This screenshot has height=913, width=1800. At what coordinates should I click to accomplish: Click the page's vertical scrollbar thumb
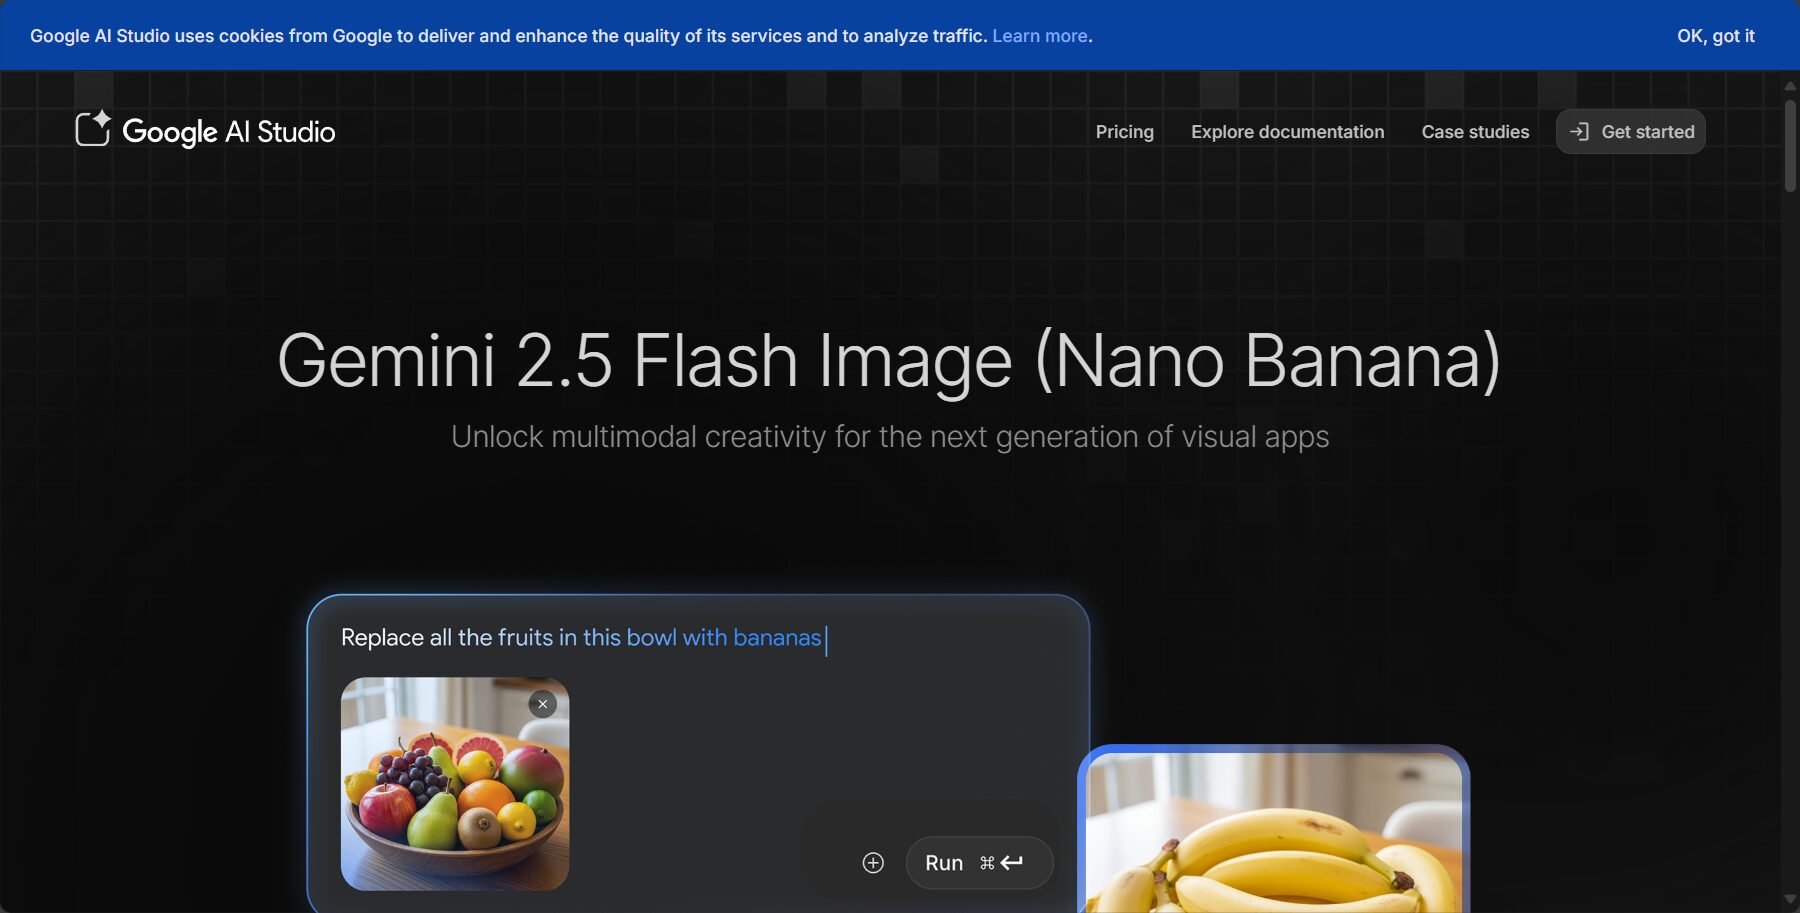[1790, 145]
